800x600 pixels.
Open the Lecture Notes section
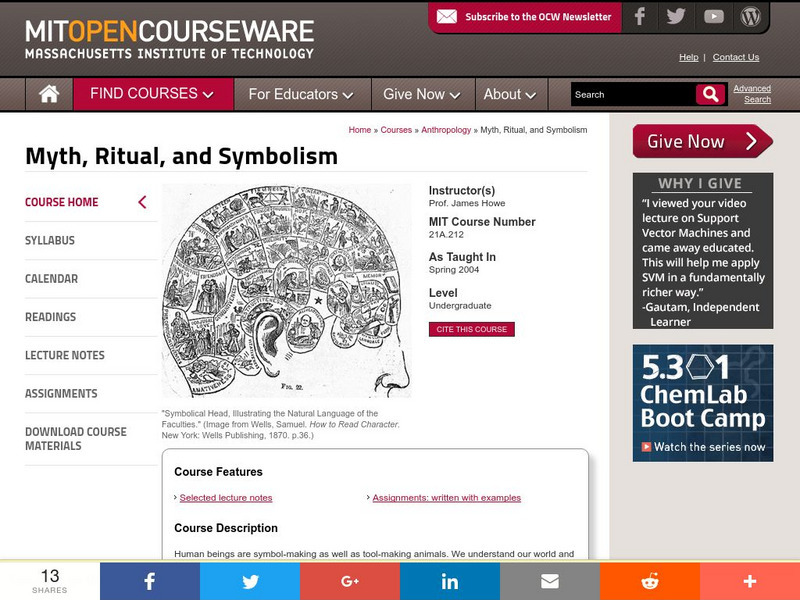click(x=65, y=355)
